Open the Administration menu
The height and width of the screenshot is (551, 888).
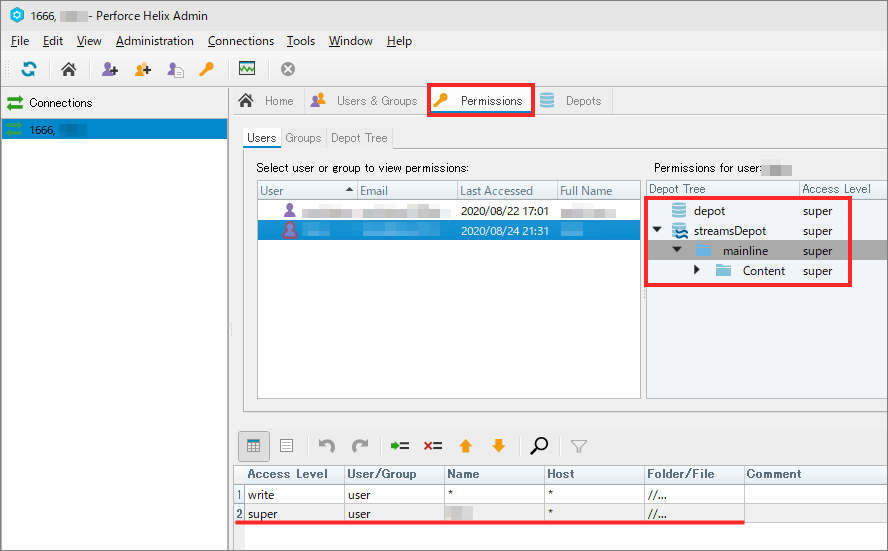click(x=155, y=41)
